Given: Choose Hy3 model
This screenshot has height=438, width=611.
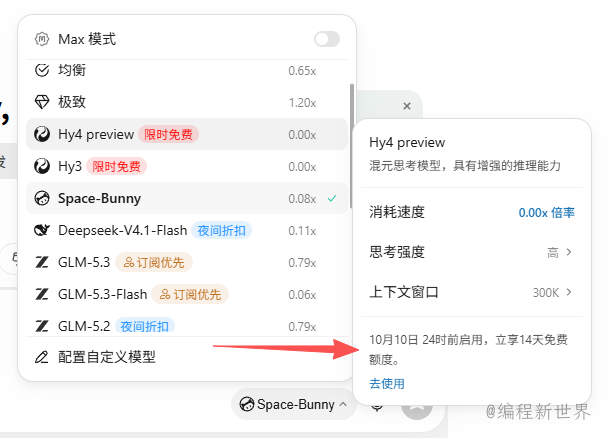Looking at the screenshot, I should tap(187, 166).
